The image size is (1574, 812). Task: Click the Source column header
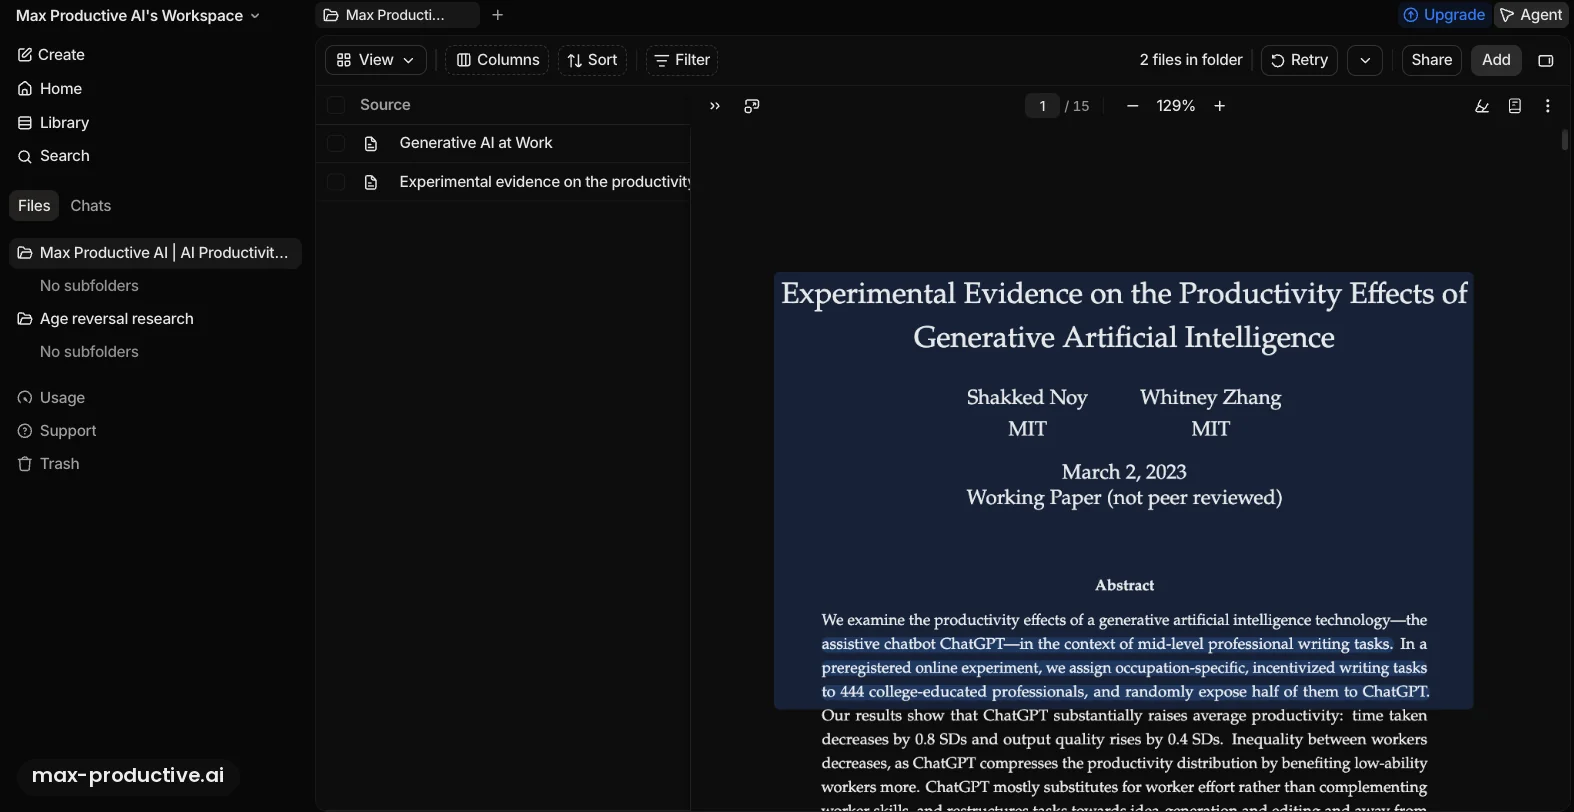(x=385, y=105)
